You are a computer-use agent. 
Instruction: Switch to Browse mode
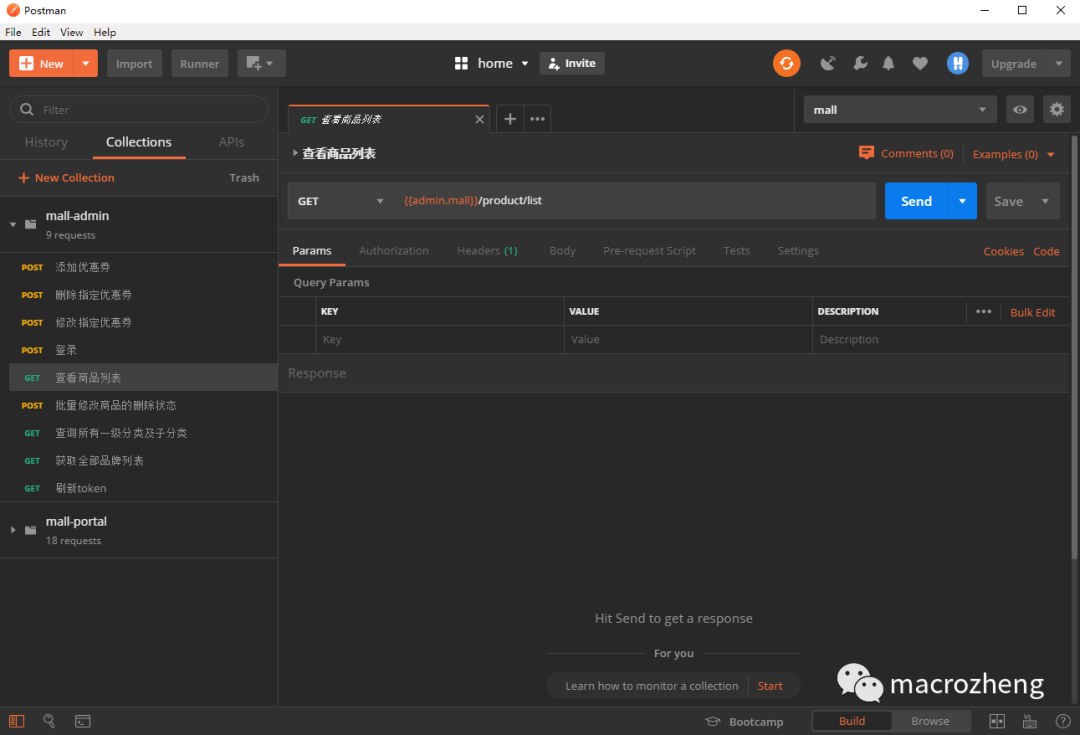point(931,721)
